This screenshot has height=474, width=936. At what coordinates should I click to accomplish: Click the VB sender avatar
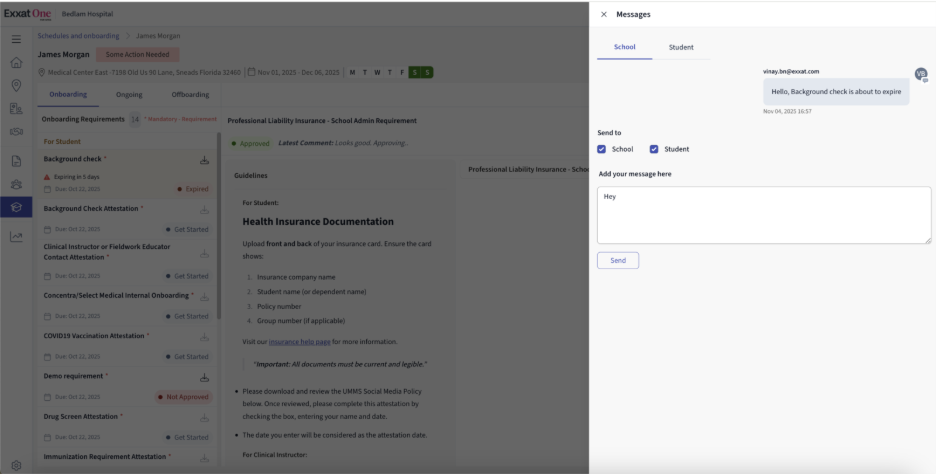[x=921, y=74]
